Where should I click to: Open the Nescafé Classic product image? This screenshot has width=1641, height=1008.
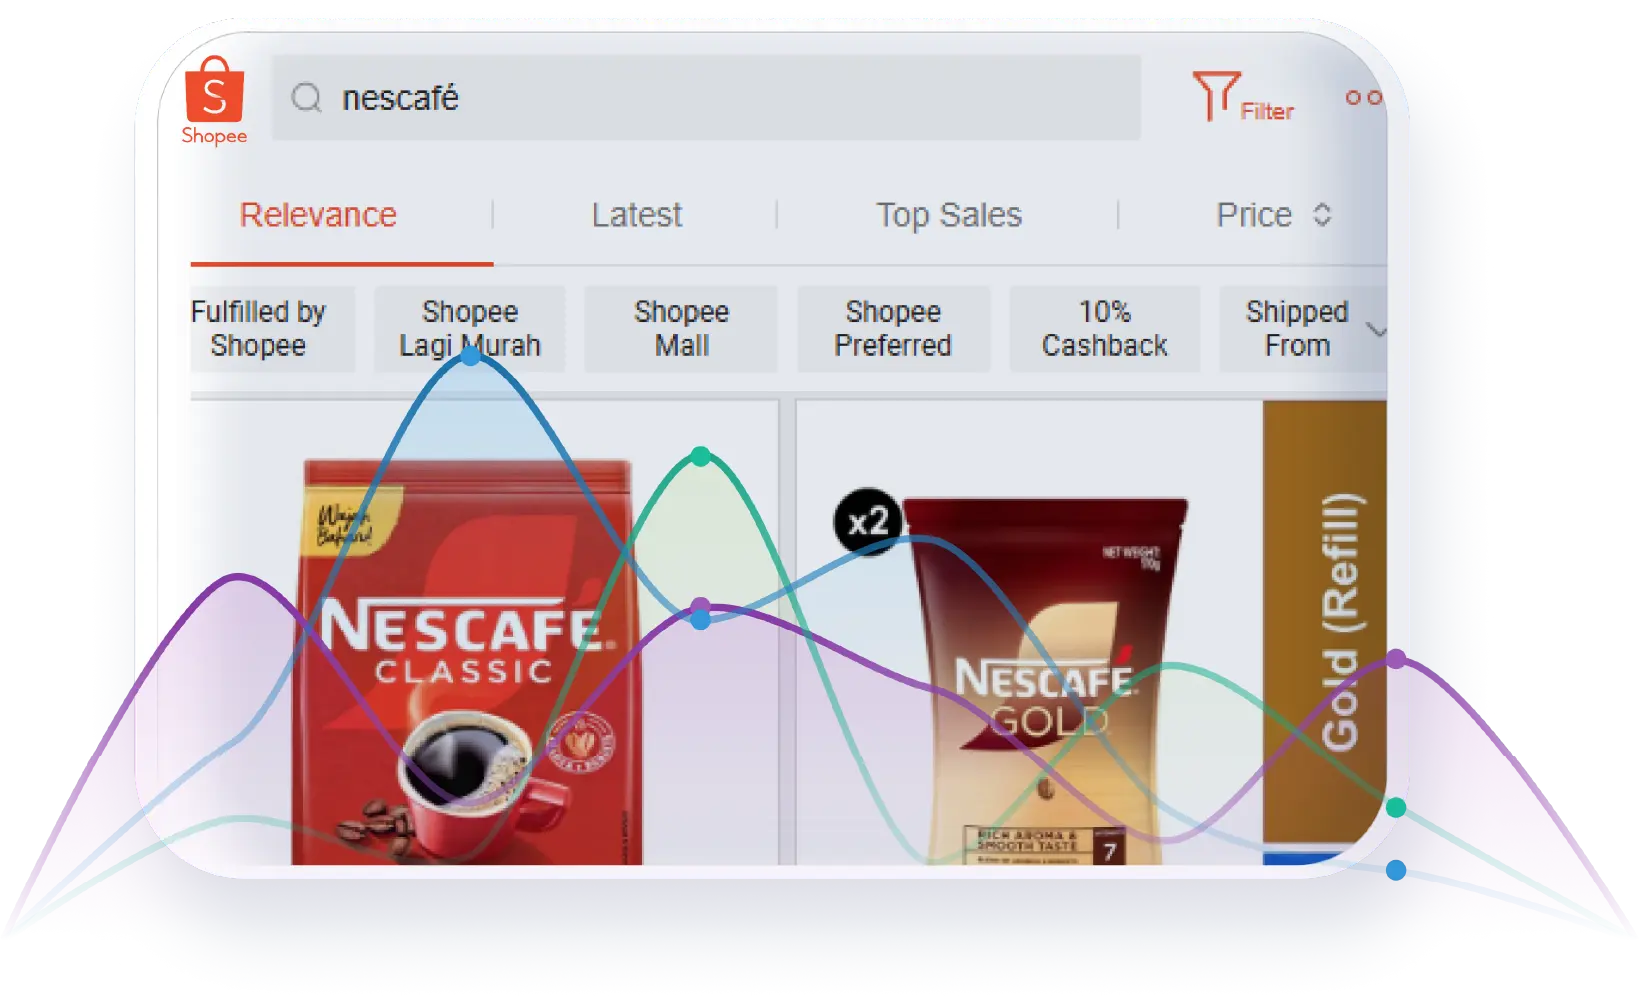(x=466, y=660)
